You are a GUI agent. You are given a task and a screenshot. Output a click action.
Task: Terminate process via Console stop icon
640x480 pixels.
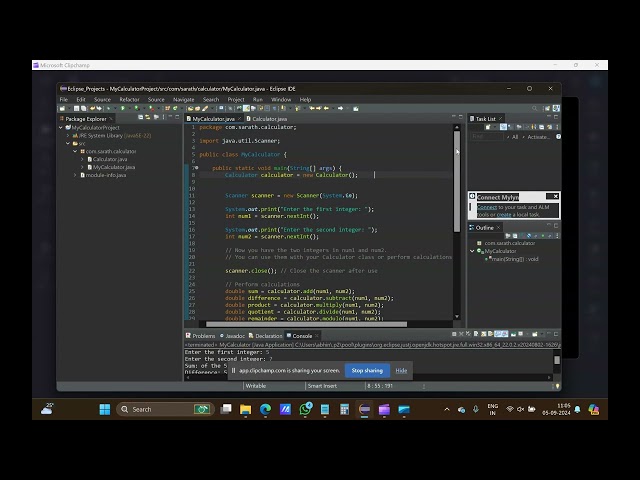click(454, 334)
